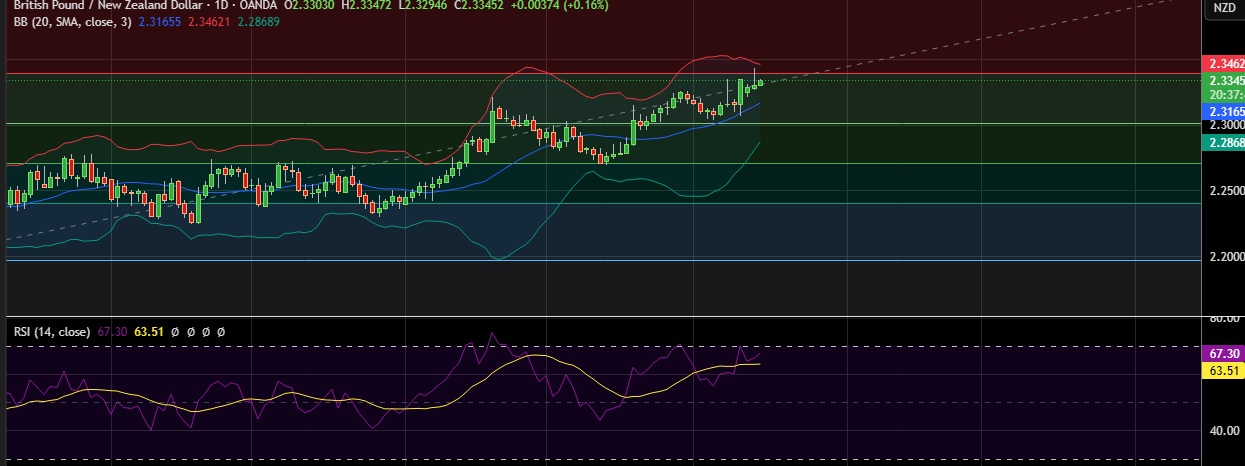Click the 80.00 RSI scale value

click(x=1226, y=319)
